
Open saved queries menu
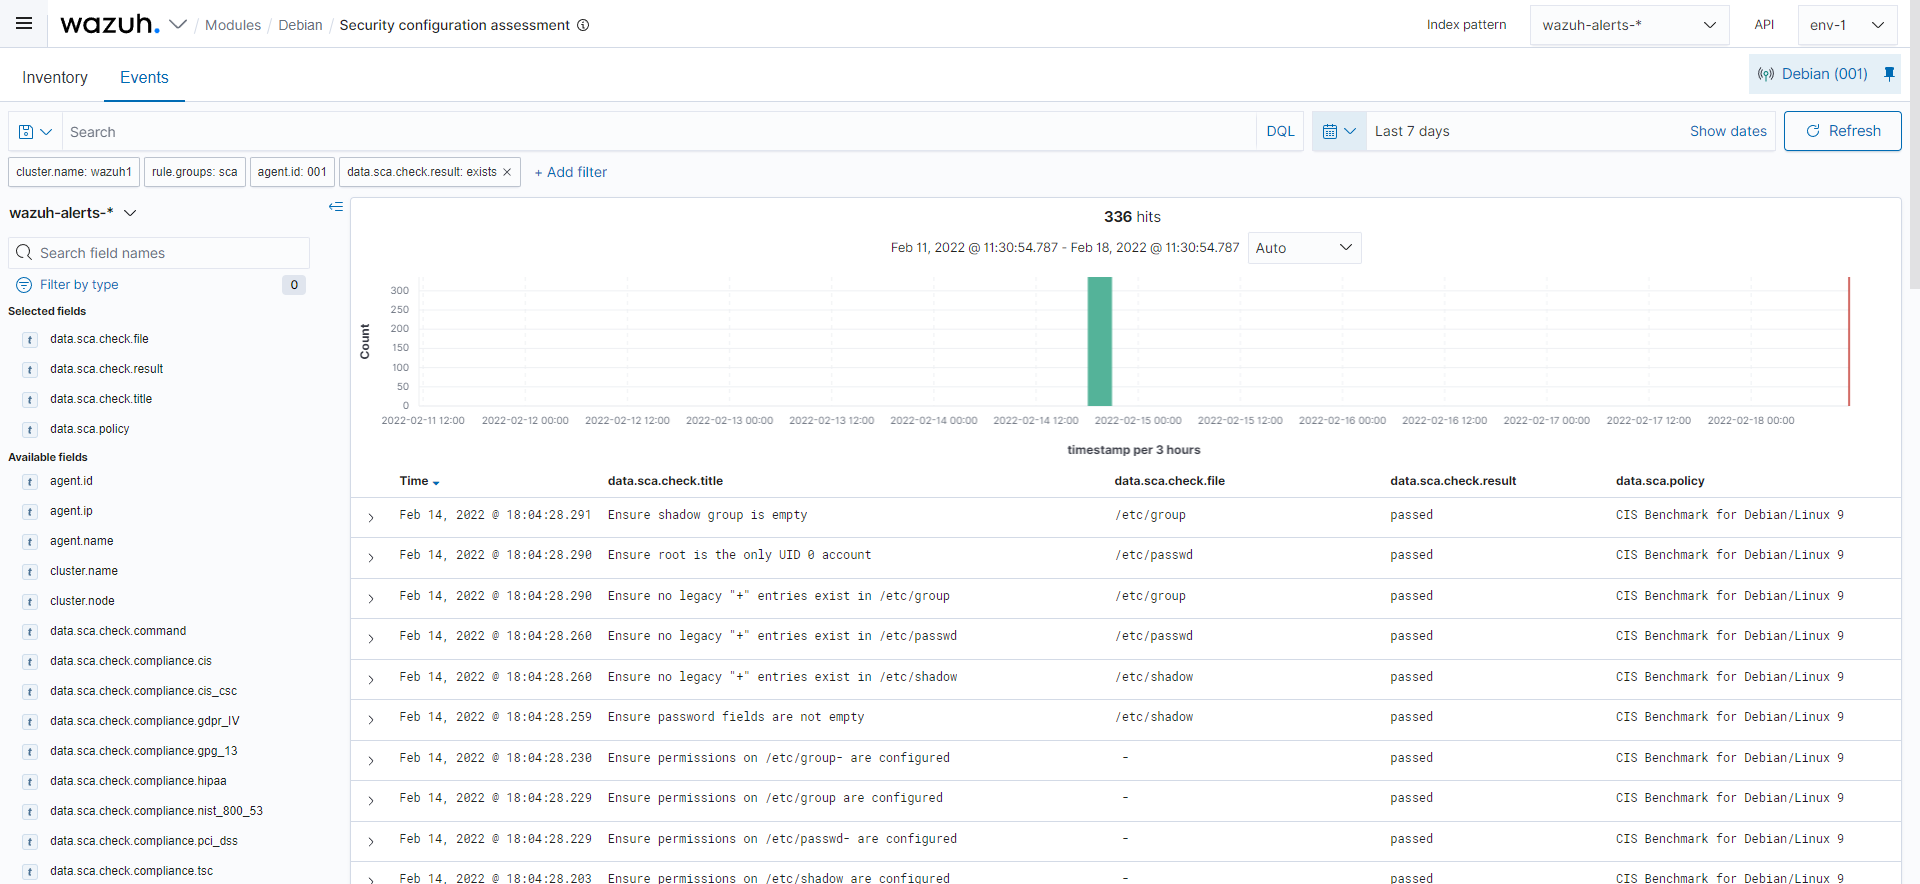(35, 132)
